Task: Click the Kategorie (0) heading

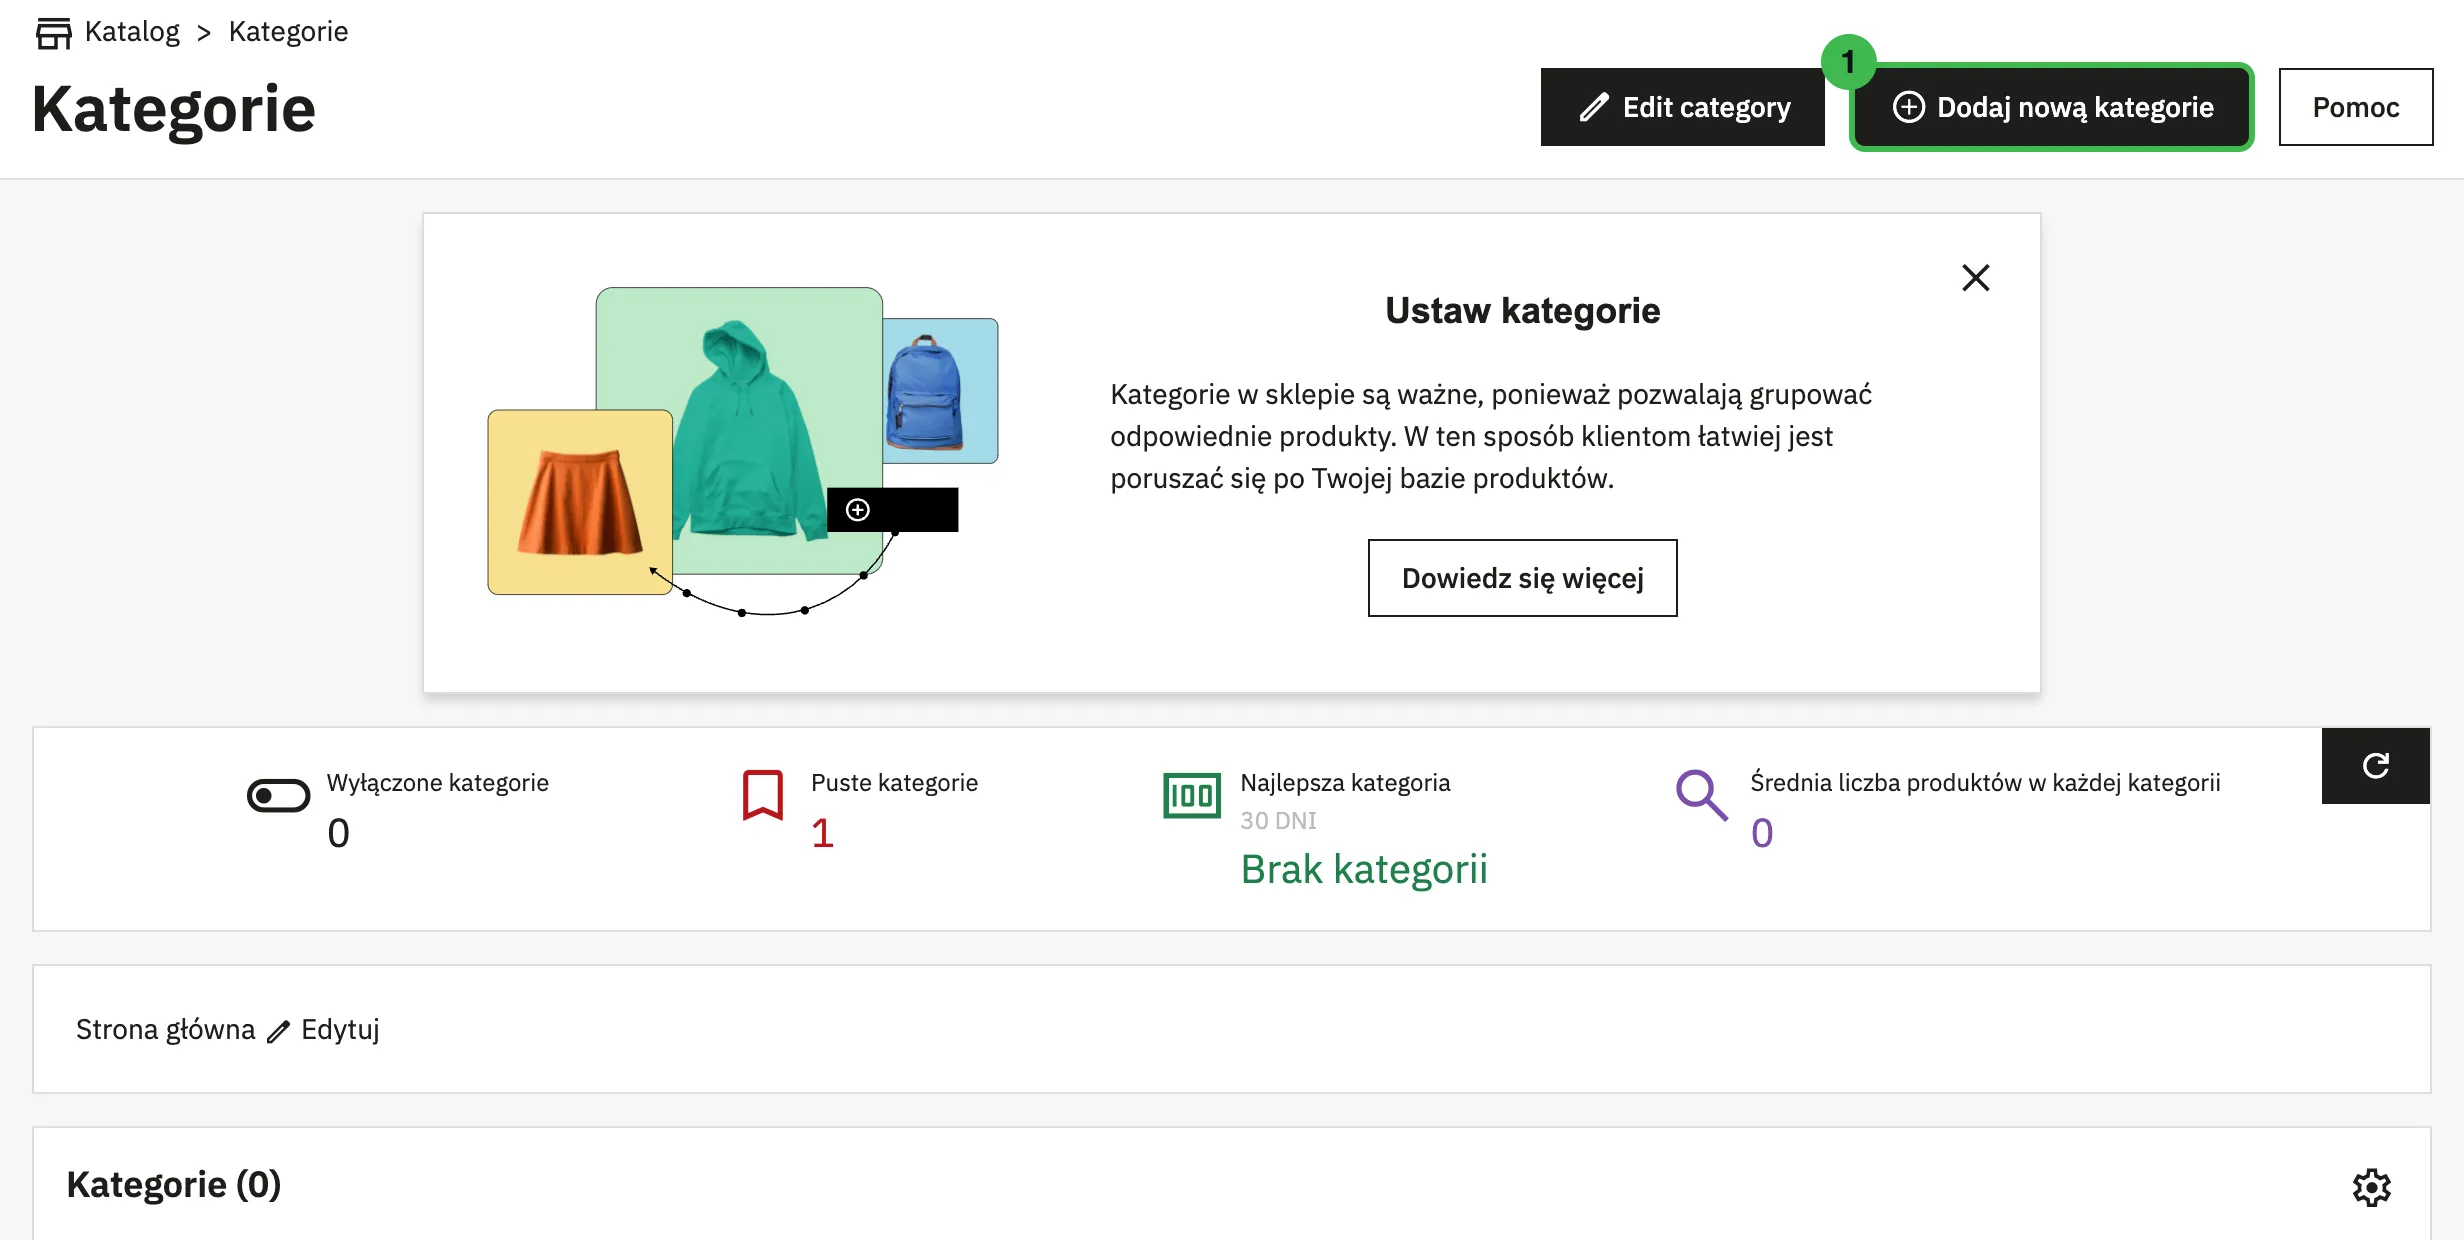Action: (174, 1184)
